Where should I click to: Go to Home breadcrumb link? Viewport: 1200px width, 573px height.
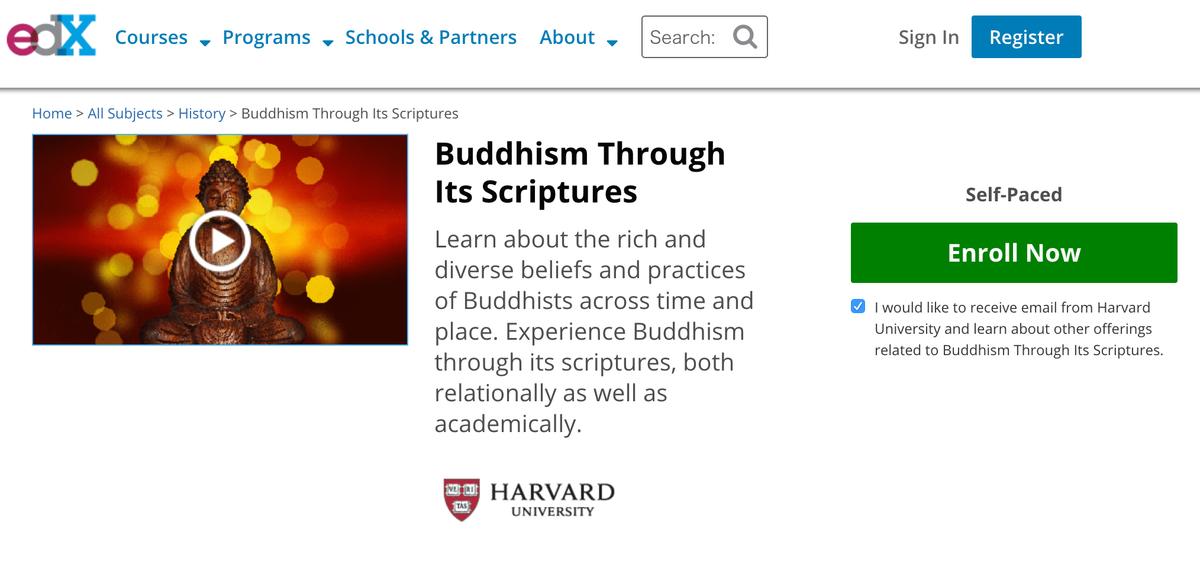52,113
